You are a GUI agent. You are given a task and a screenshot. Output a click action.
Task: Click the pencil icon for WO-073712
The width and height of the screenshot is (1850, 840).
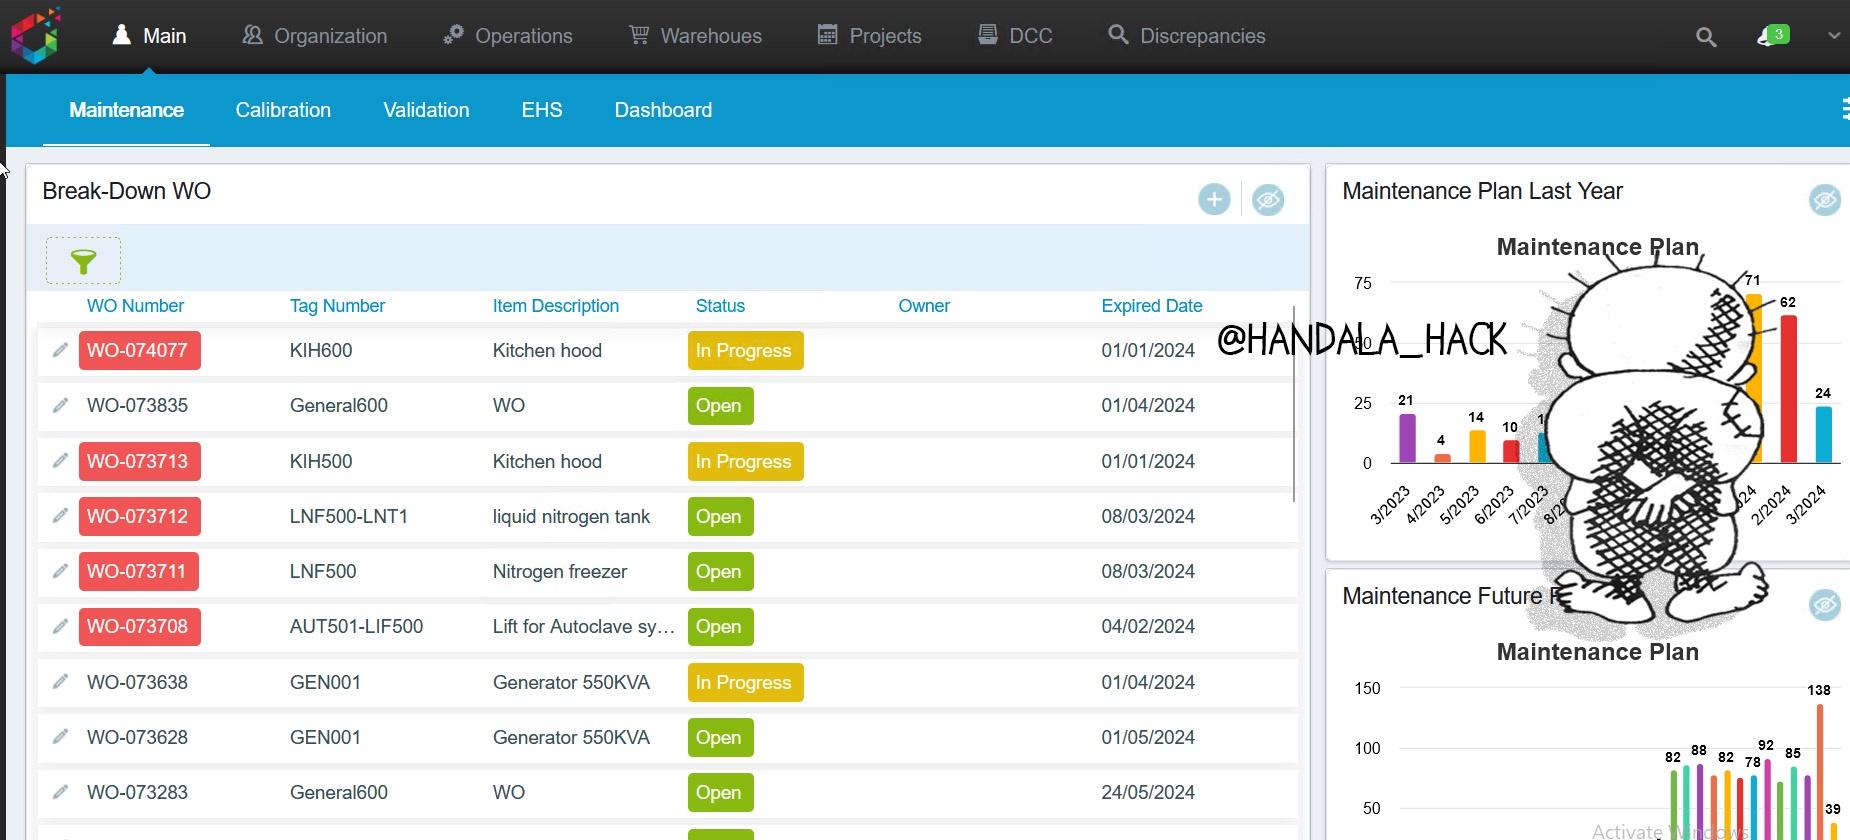tap(60, 516)
